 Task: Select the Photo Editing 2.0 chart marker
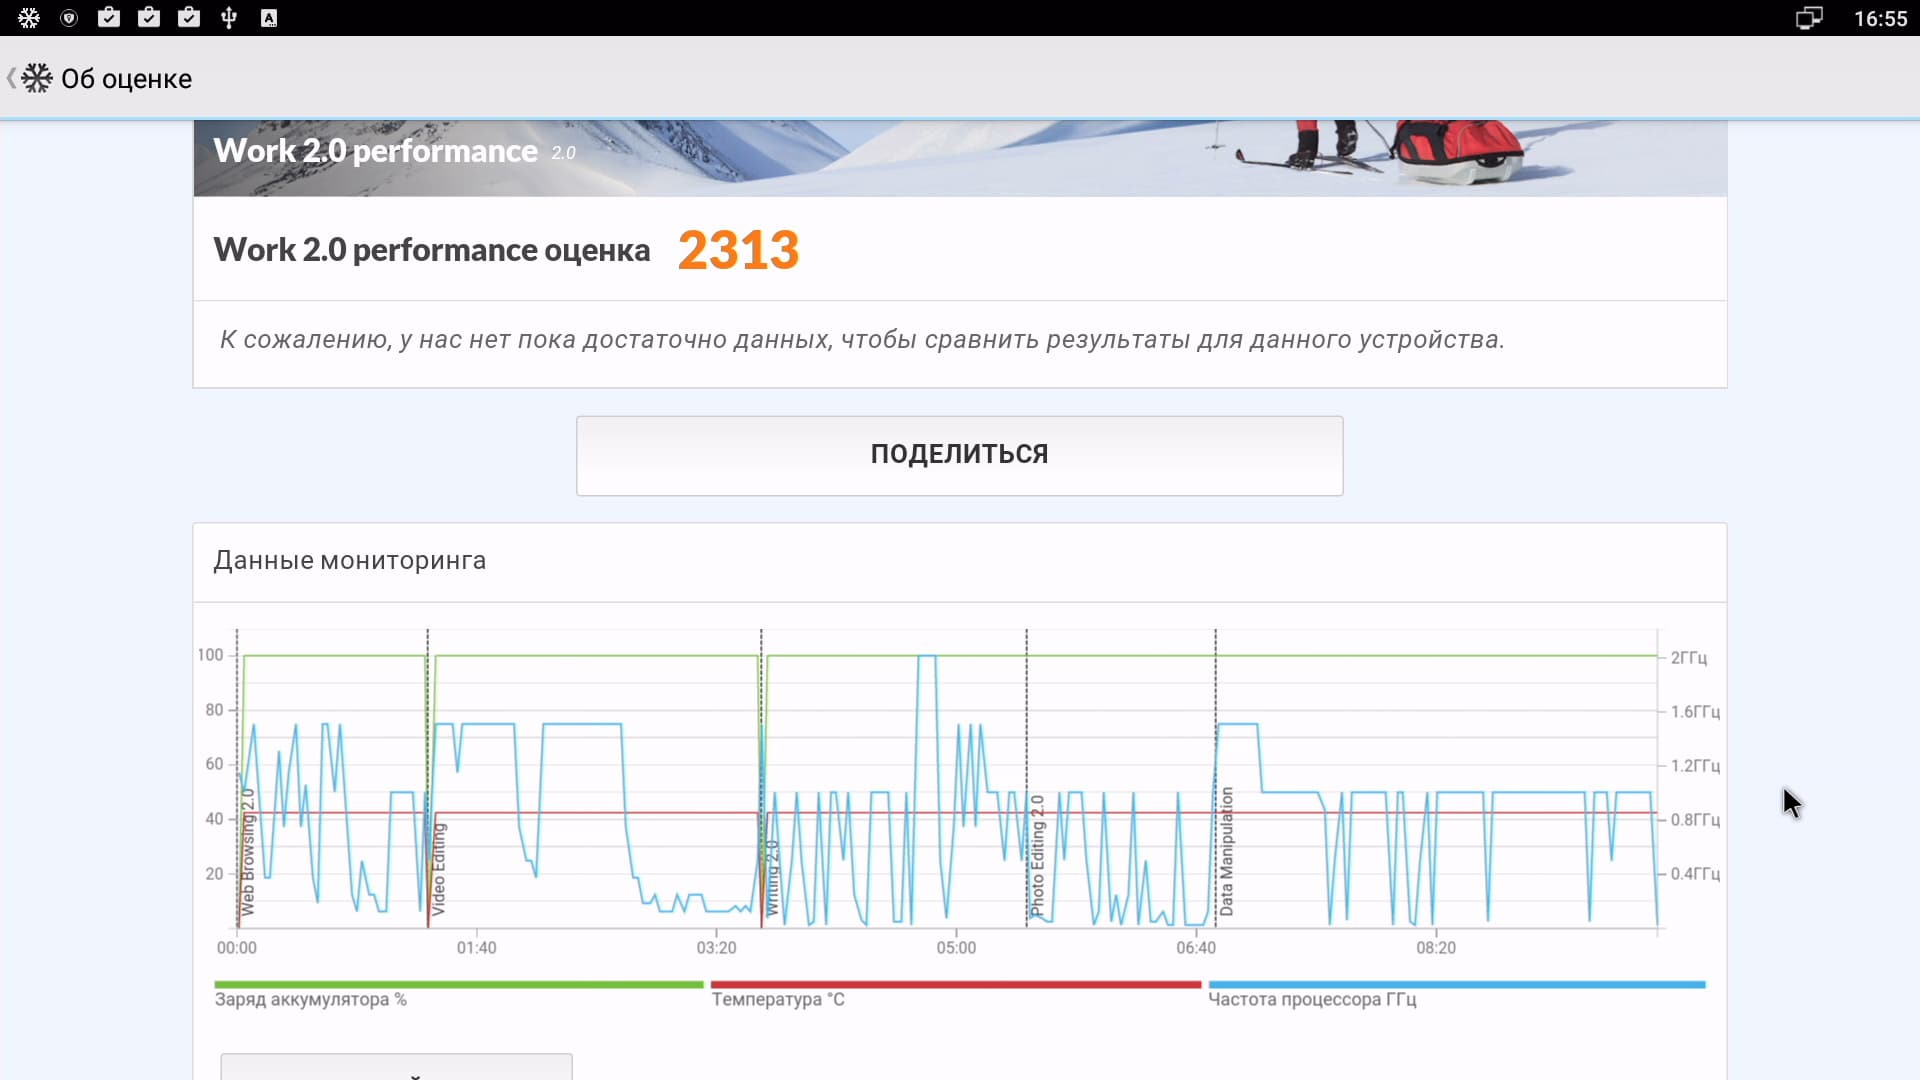click(x=1037, y=854)
